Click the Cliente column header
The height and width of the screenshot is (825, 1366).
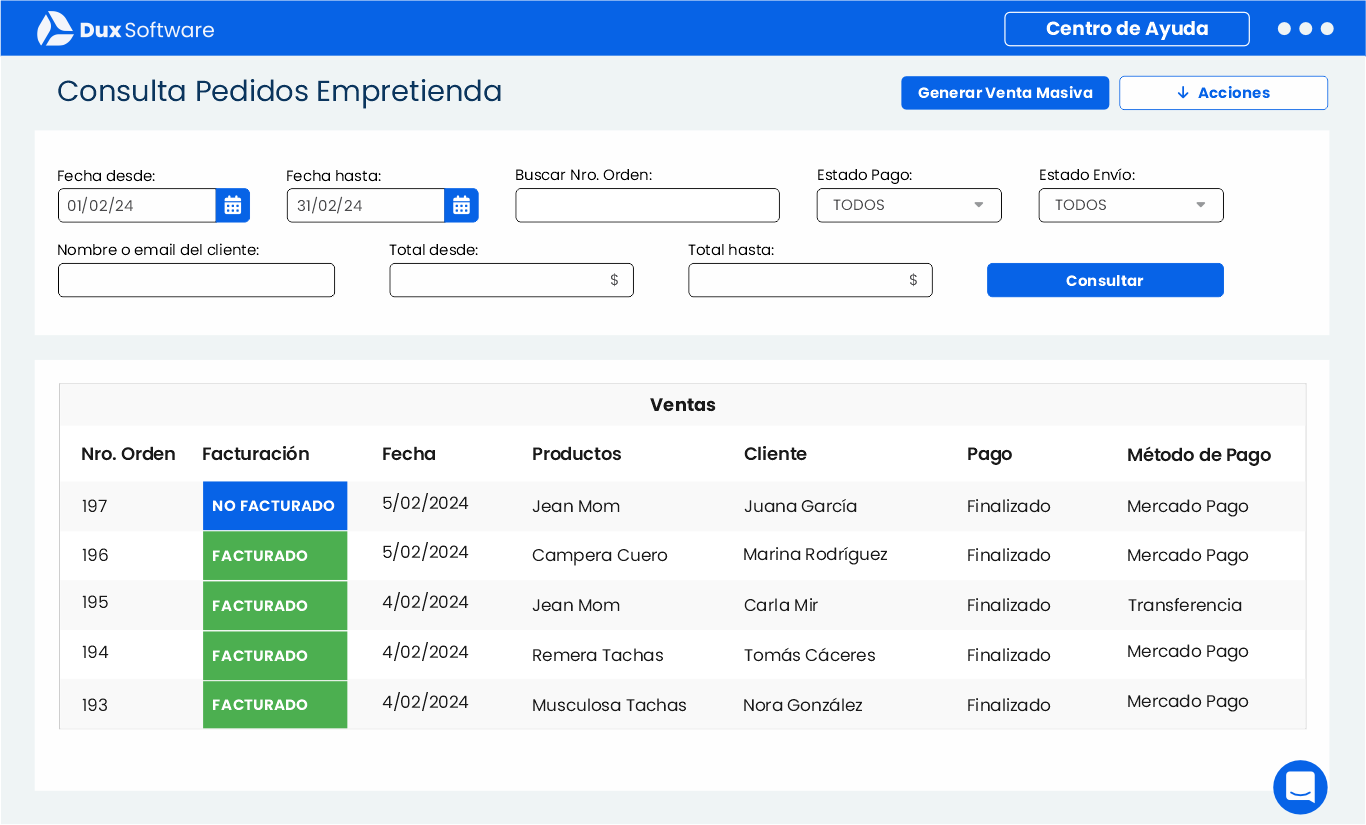(x=775, y=454)
